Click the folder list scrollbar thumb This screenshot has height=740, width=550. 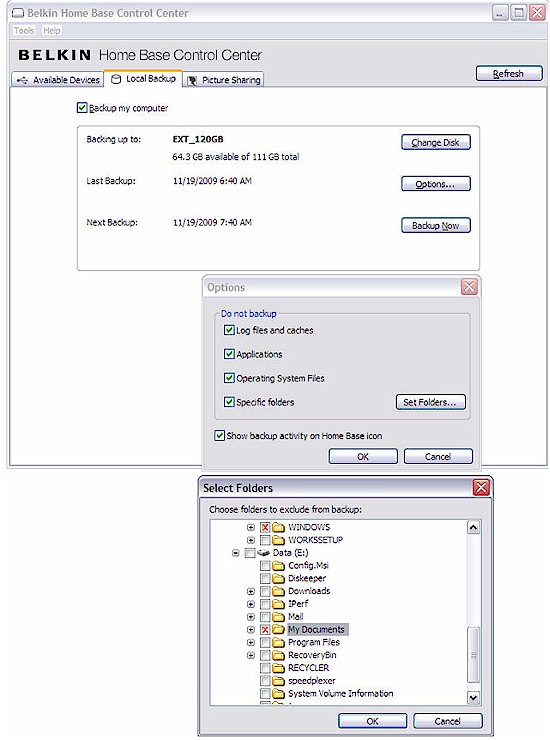point(474,655)
